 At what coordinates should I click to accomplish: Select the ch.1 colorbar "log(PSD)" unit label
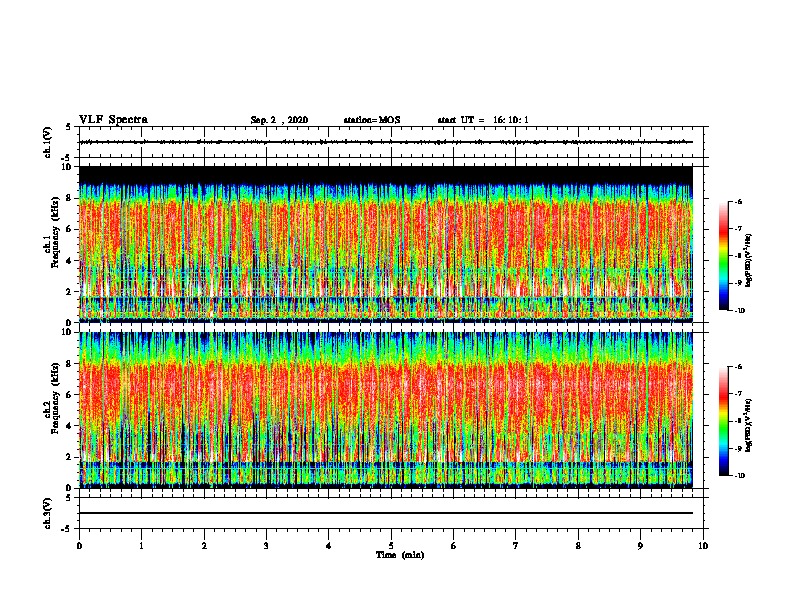click(x=749, y=261)
